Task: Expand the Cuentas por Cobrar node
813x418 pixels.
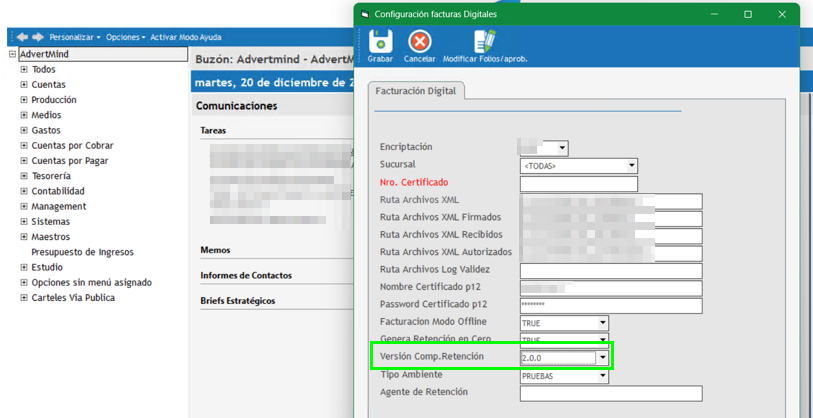Action: pyautogui.click(x=24, y=146)
